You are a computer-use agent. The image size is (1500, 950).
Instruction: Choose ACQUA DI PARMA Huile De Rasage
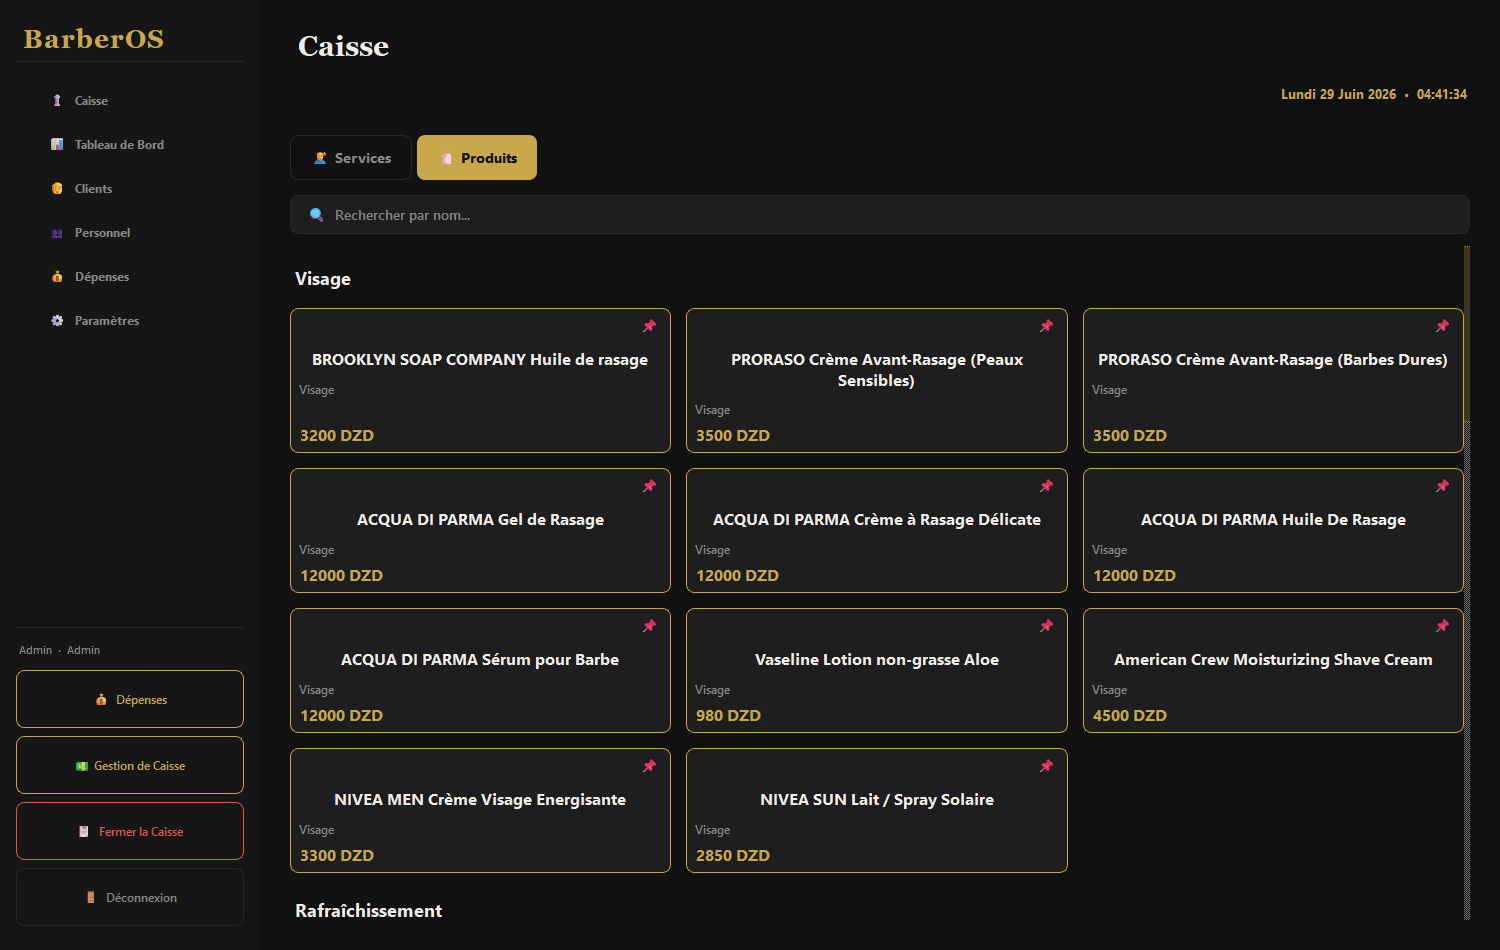tap(1273, 531)
